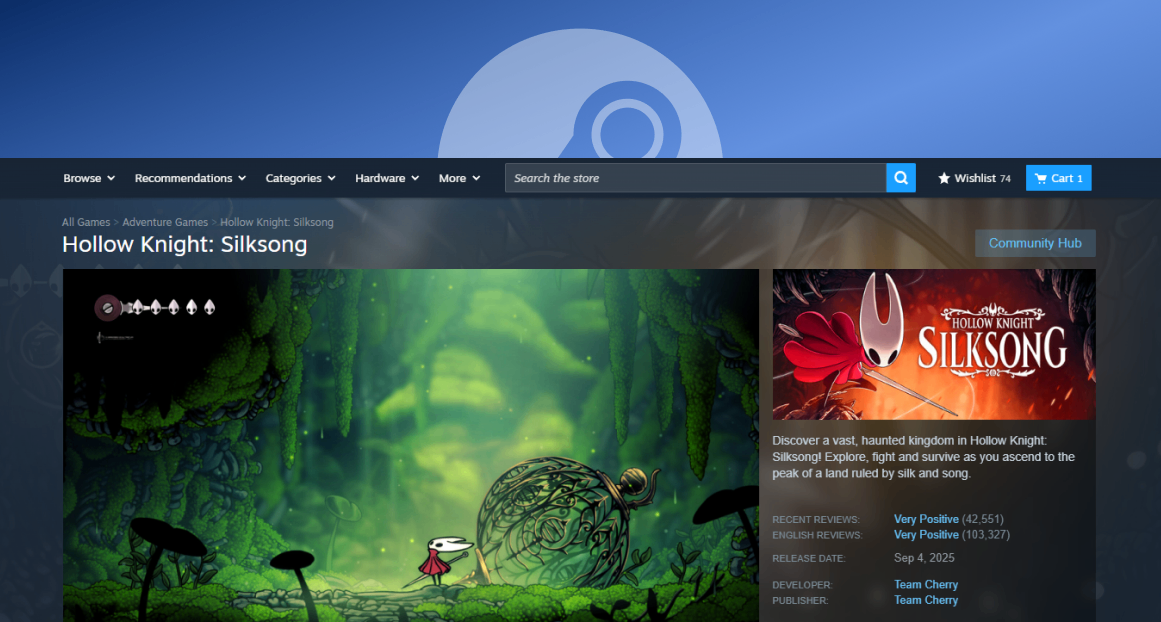Open the shopping Cart

coord(1058,178)
